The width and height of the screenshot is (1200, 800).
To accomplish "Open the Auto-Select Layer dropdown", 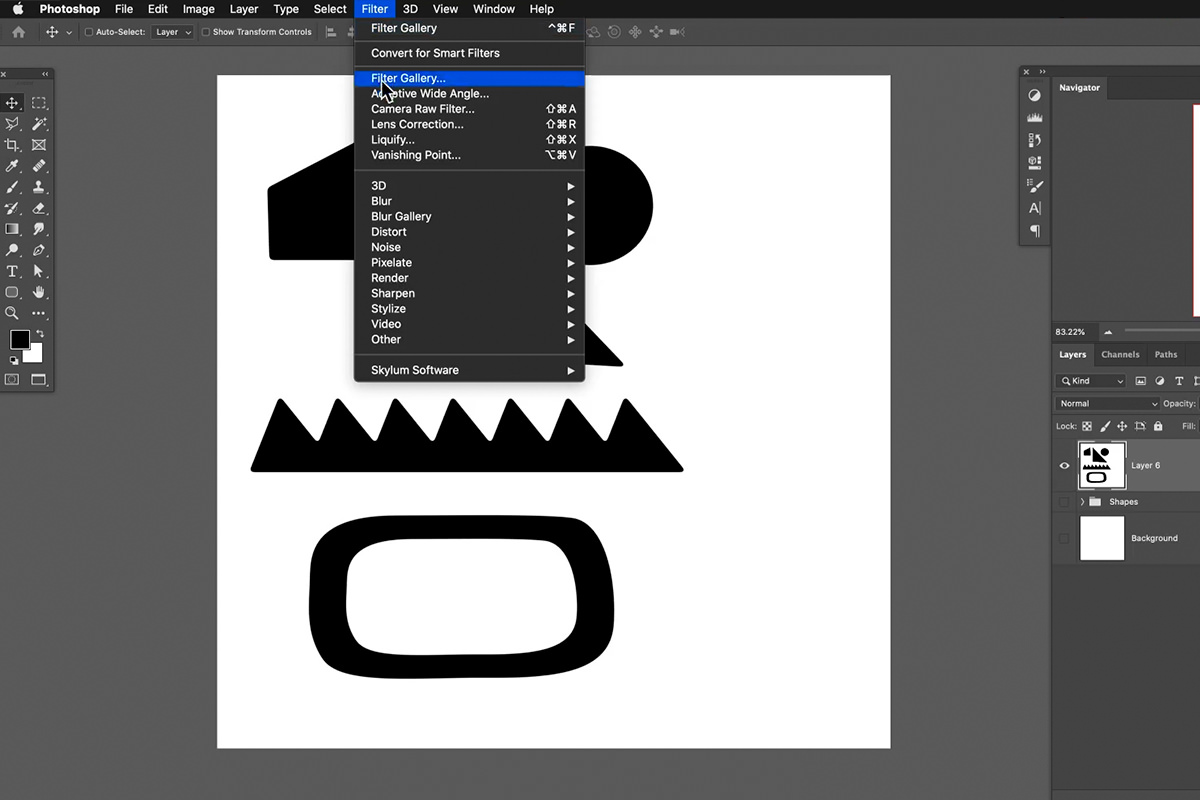I will pyautogui.click(x=172, y=32).
